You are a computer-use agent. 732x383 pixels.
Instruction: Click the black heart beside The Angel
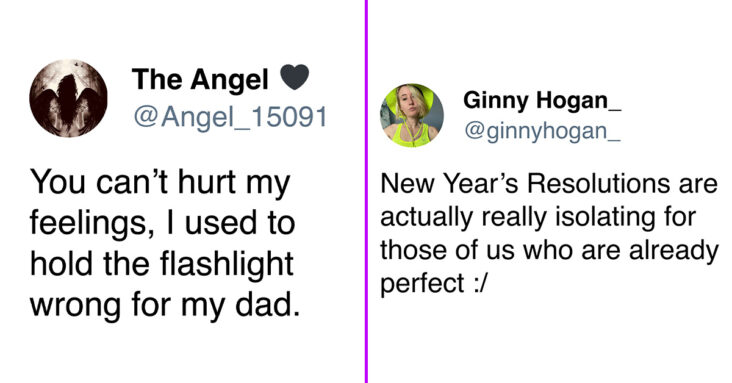point(295,77)
